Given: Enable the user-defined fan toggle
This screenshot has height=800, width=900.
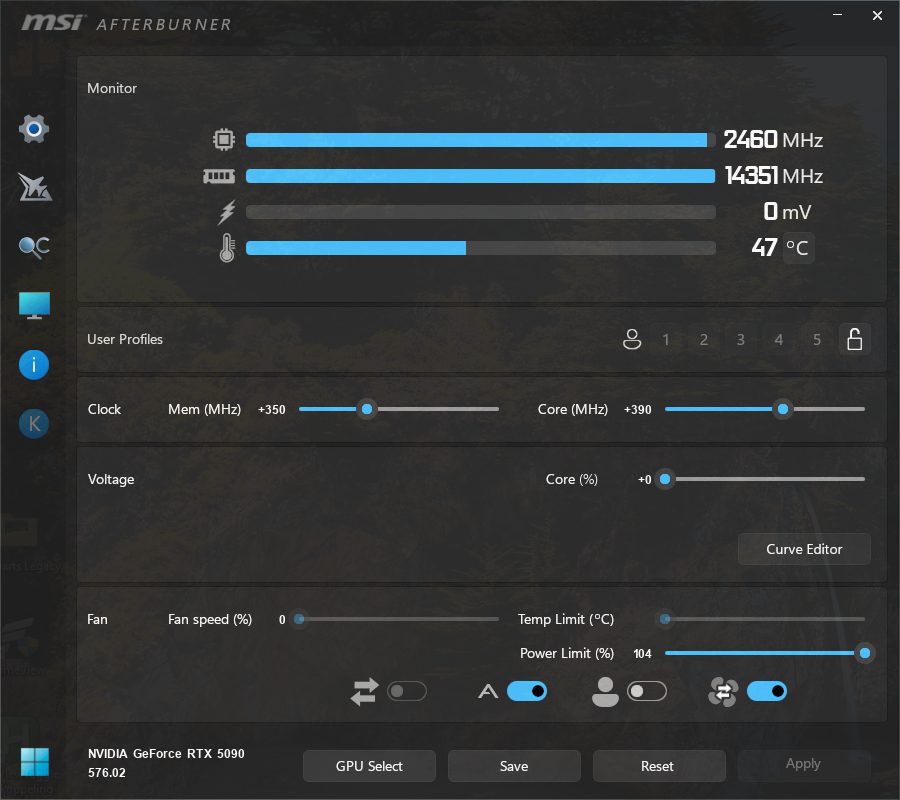Looking at the screenshot, I should click(x=646, y=691).
